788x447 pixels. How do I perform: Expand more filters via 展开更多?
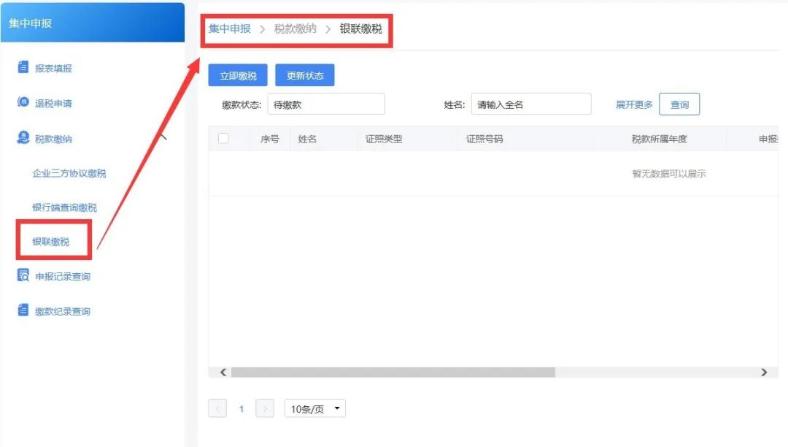tap(634, 105)
